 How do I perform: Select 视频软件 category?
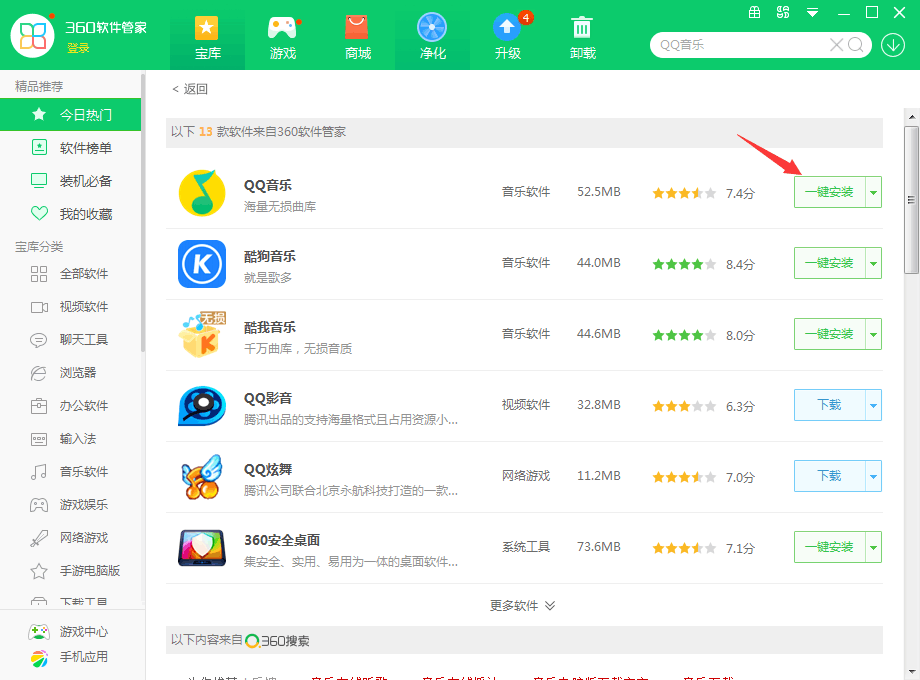click(x=70, y=306)
